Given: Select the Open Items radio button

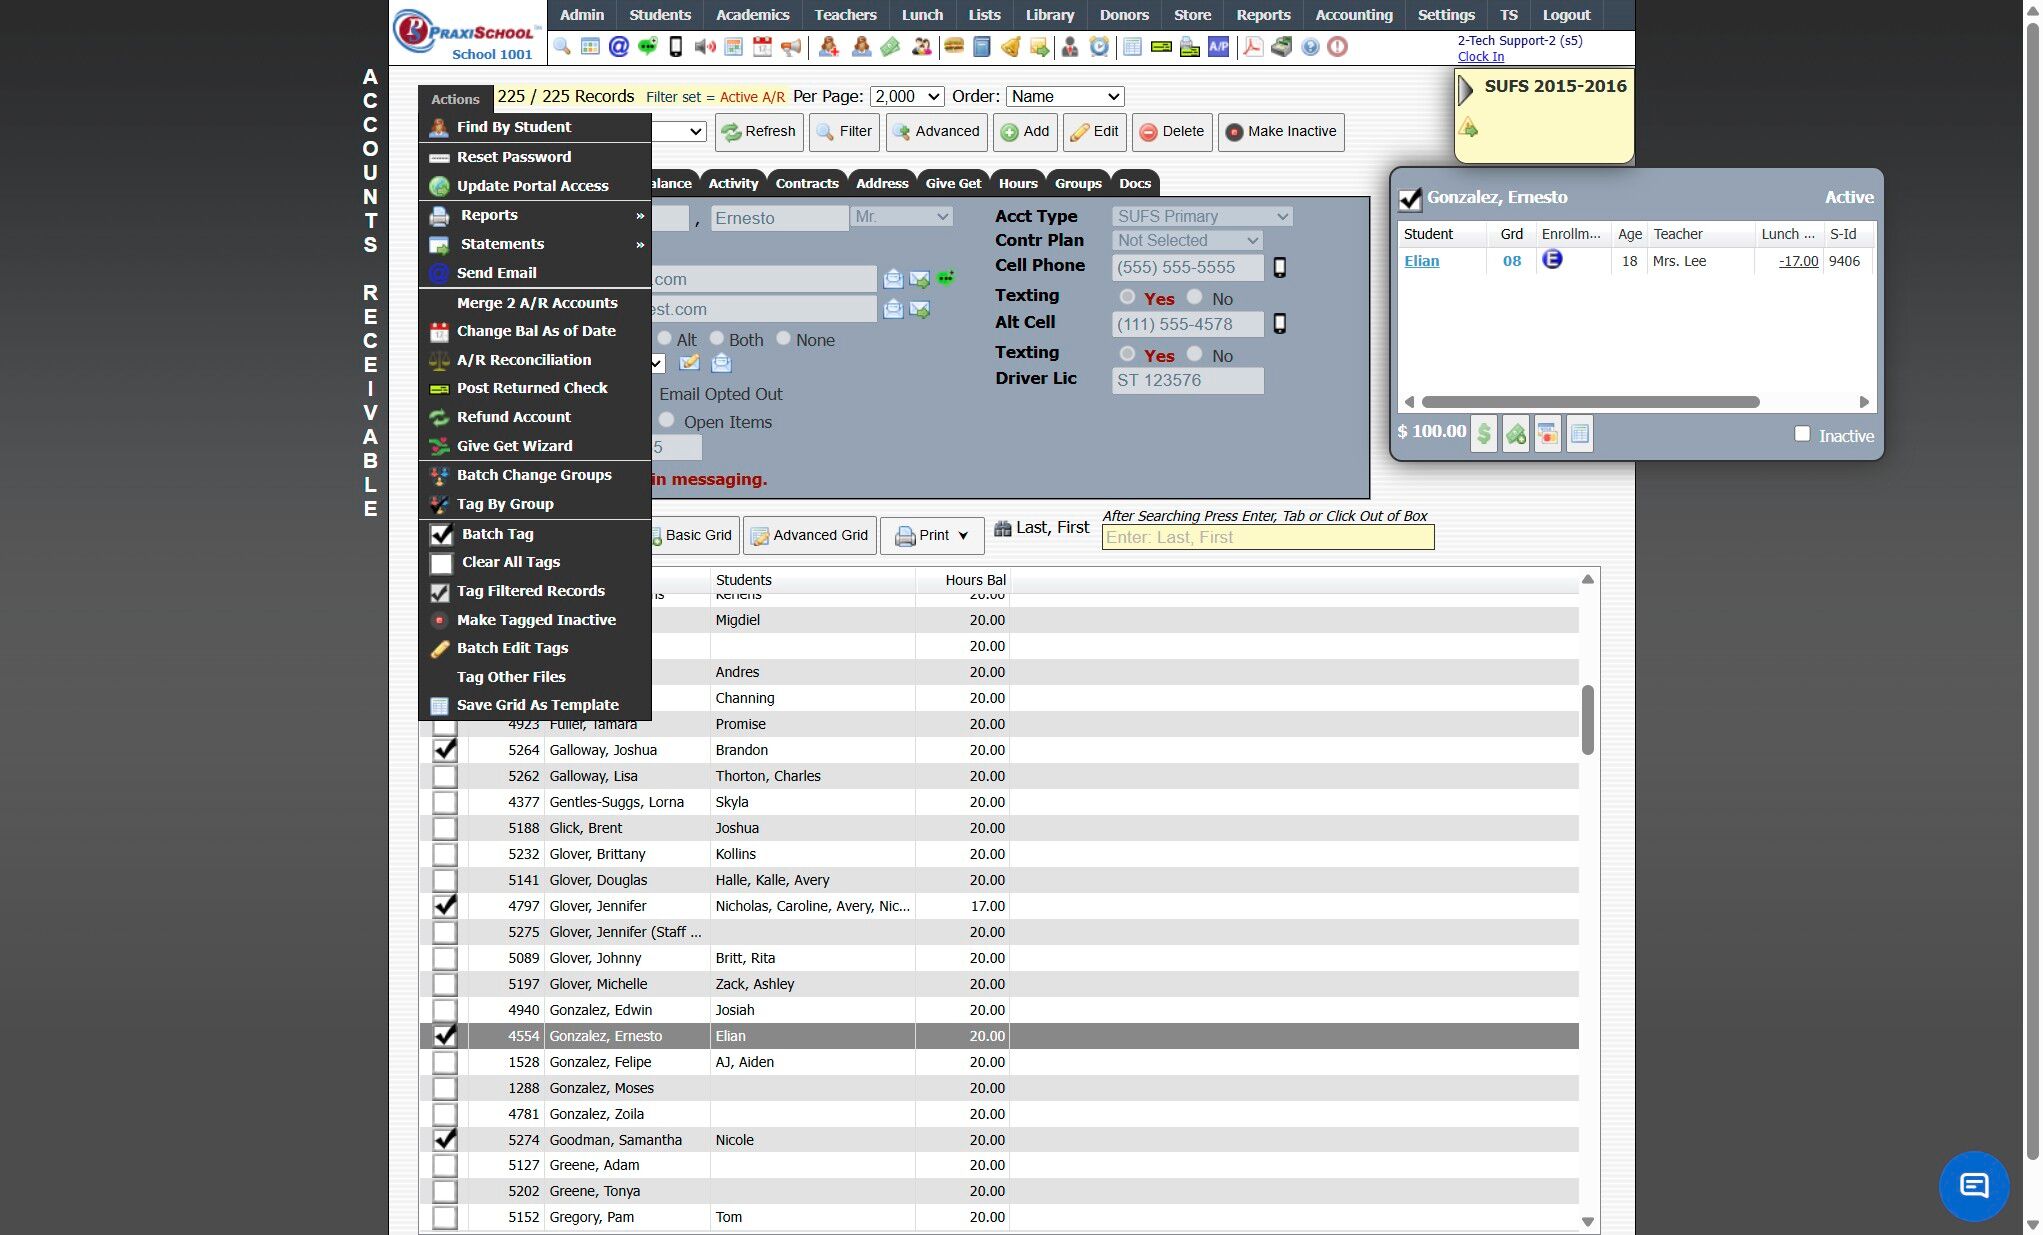Looking at the screenshot, I should pyautogui.click(x=667, y=421).
